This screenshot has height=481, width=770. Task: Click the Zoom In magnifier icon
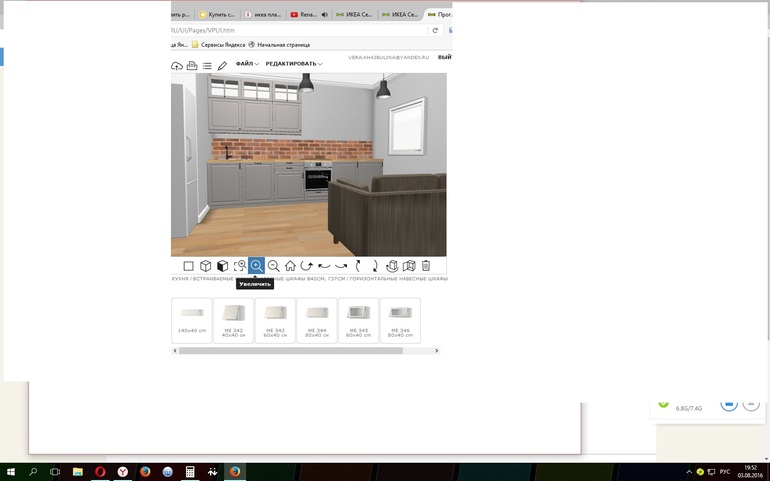257,266
